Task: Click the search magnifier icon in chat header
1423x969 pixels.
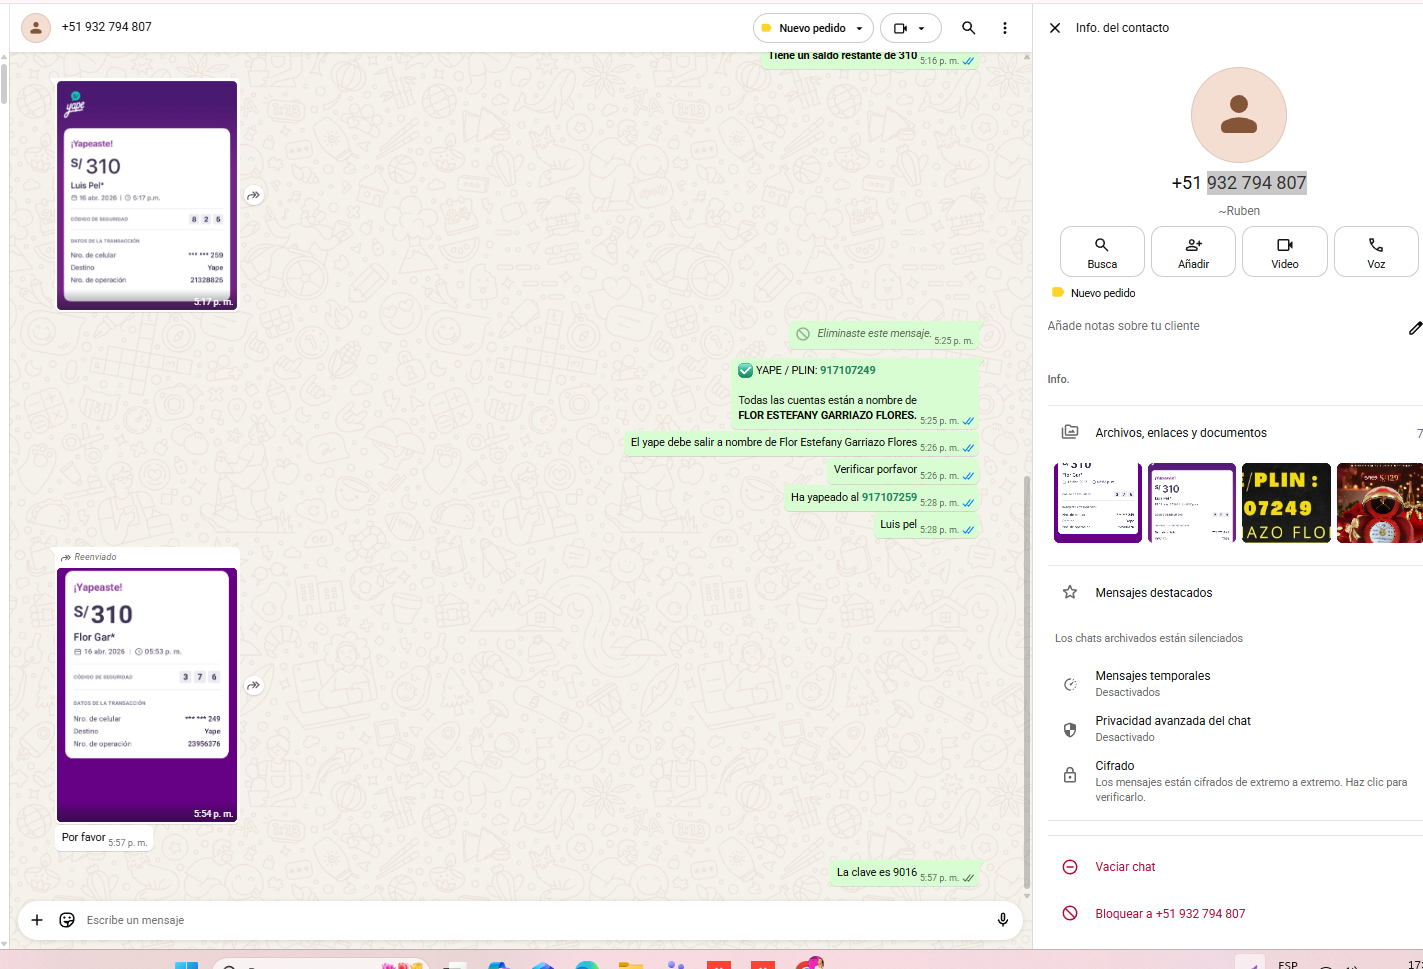Action: click(968, 28)
